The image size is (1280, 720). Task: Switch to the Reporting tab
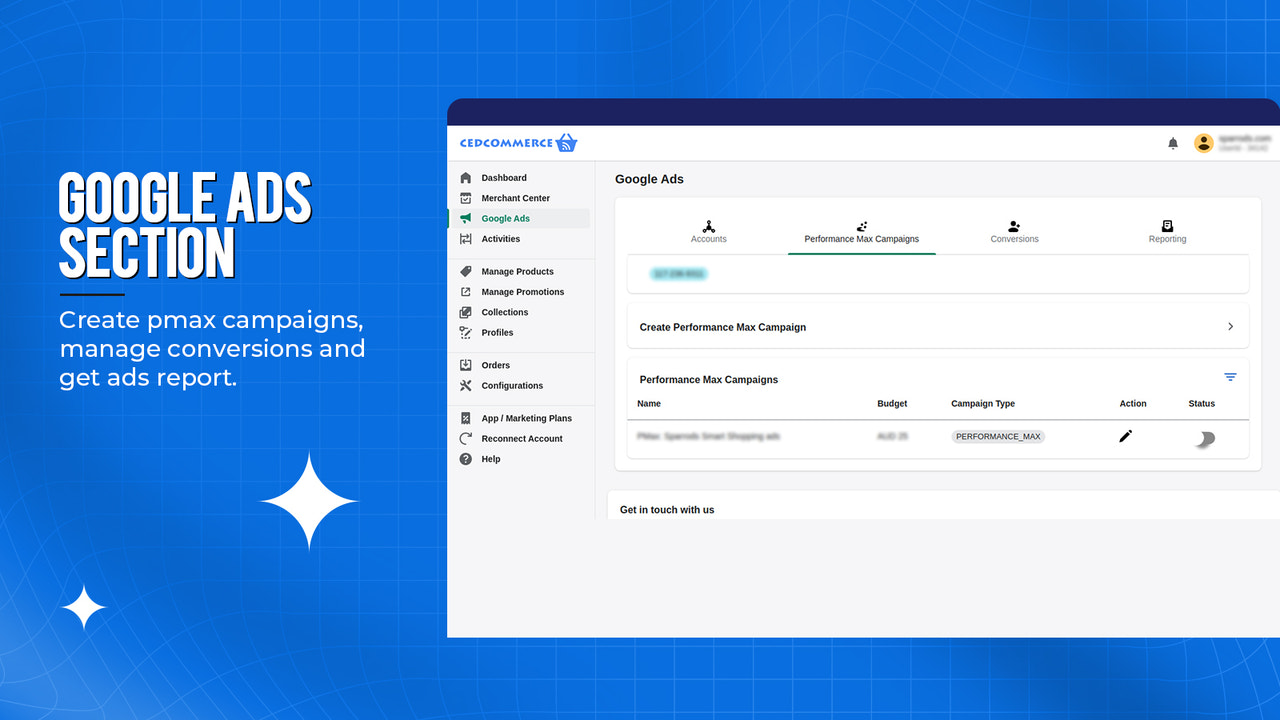[1167, 232]
